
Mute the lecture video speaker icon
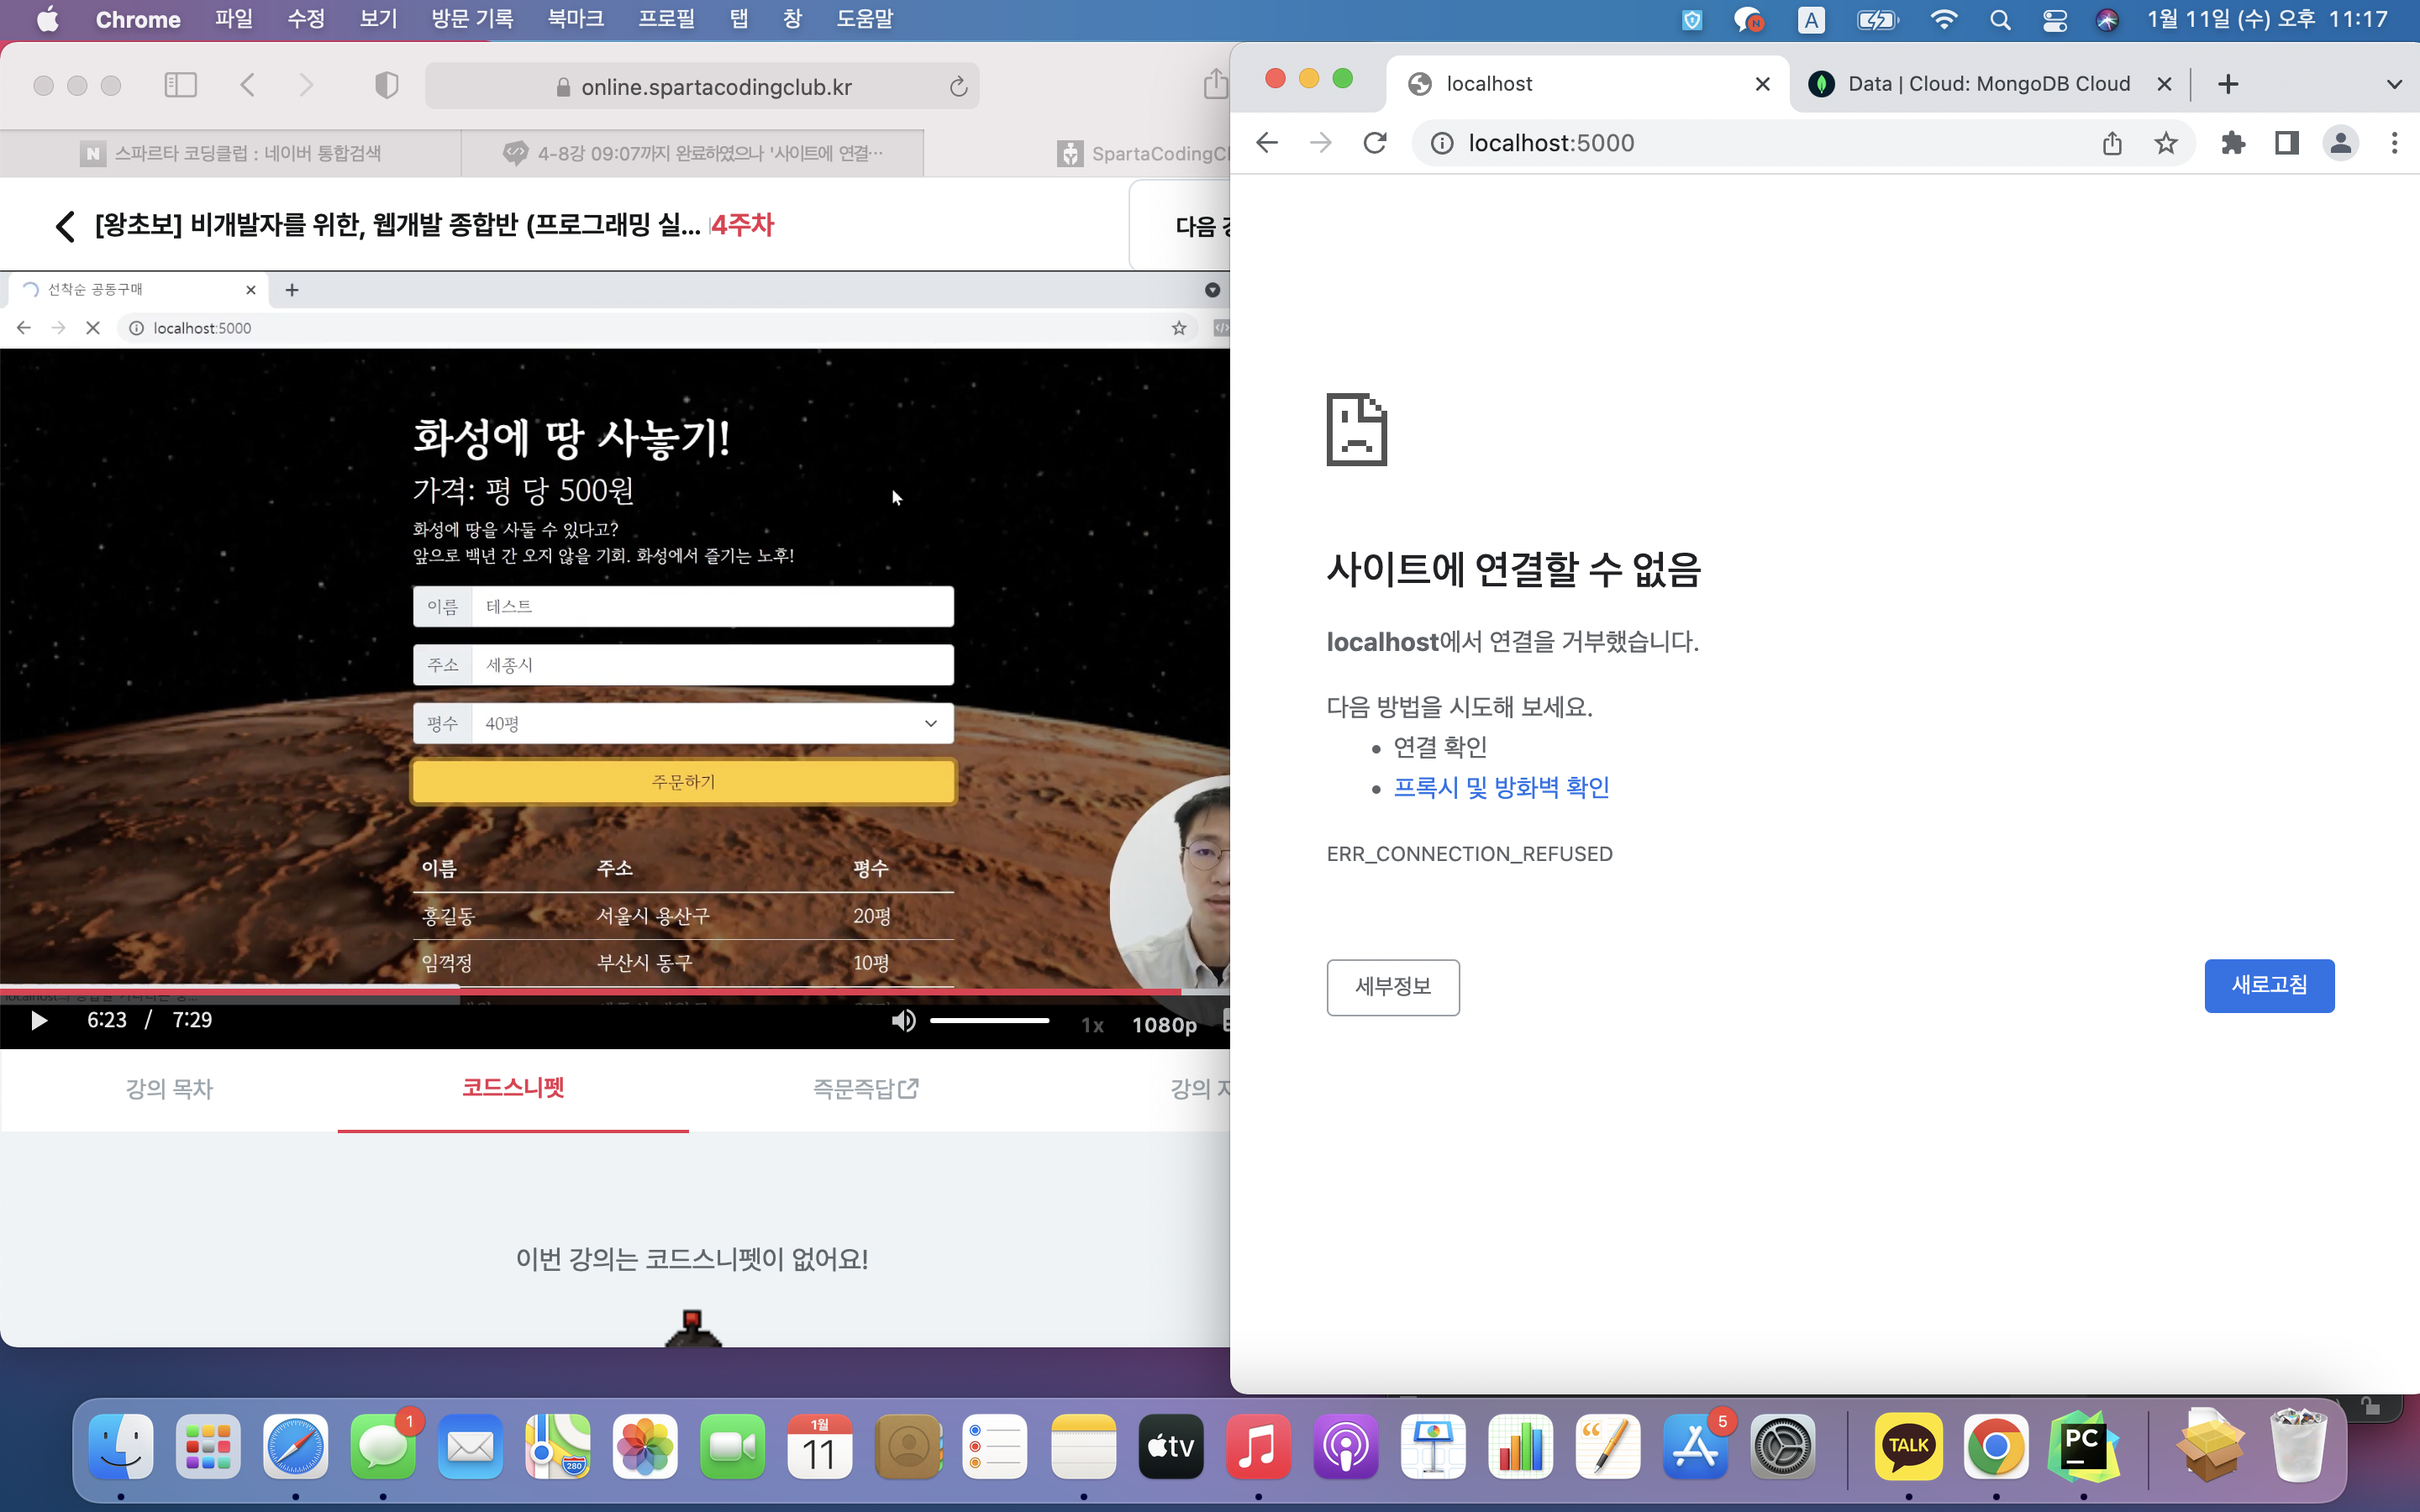pyautogui.click(x=903, y=1020)
